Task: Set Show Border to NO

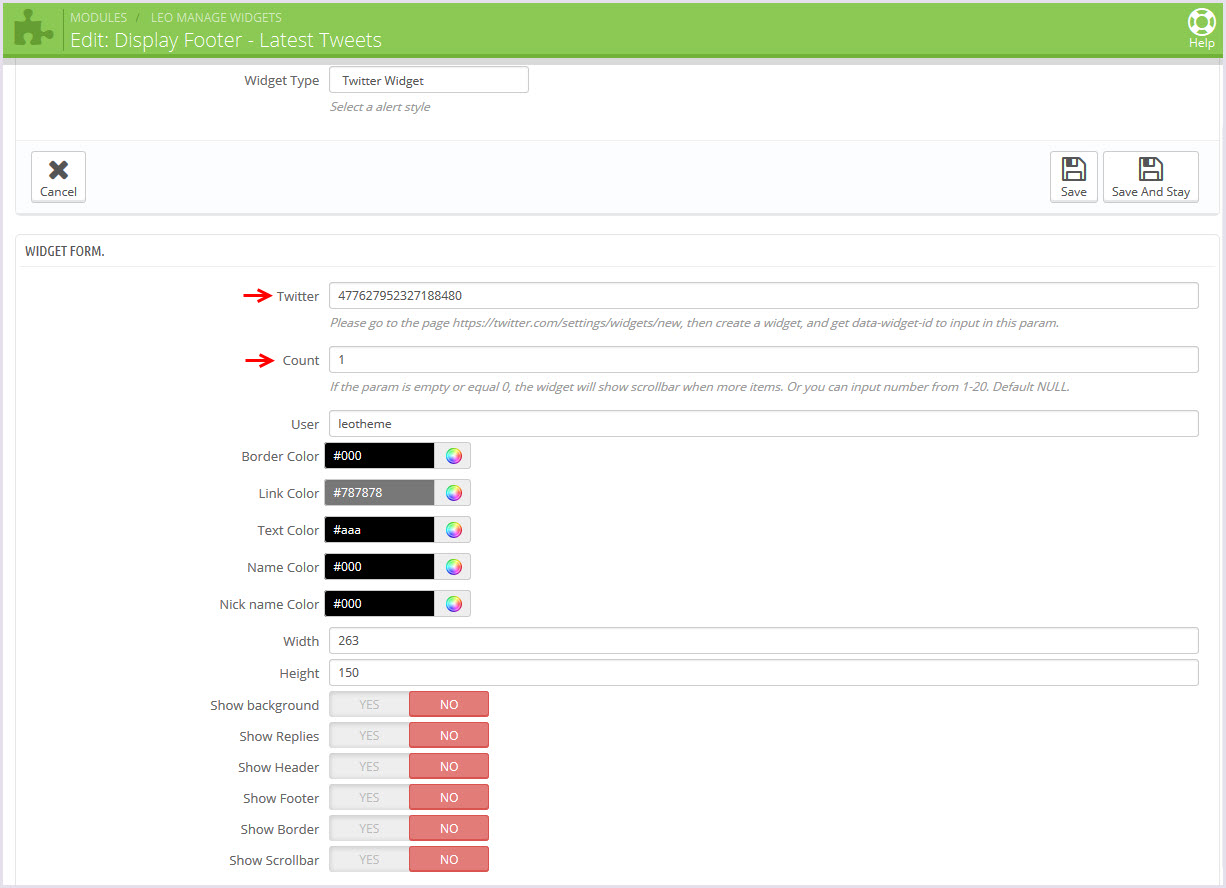Action: [x=449, y=829]
